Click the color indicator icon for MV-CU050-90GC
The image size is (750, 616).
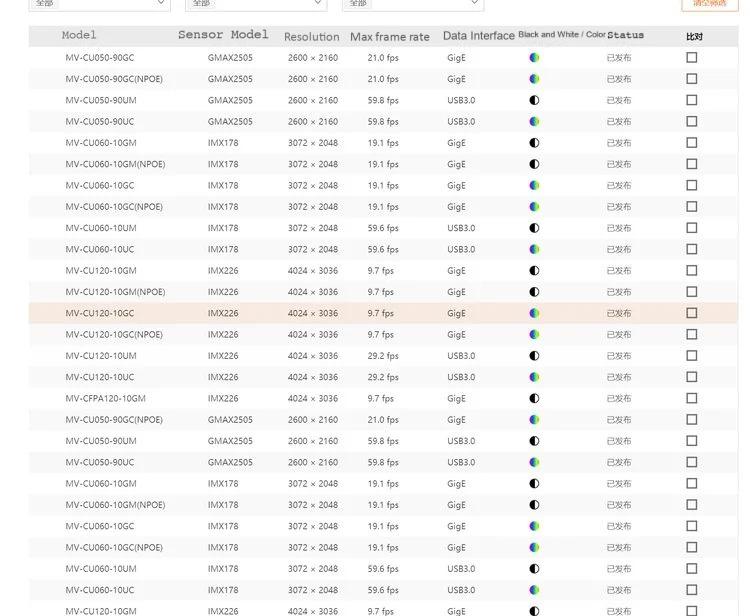pyautogui.click(x=534, y=58)
